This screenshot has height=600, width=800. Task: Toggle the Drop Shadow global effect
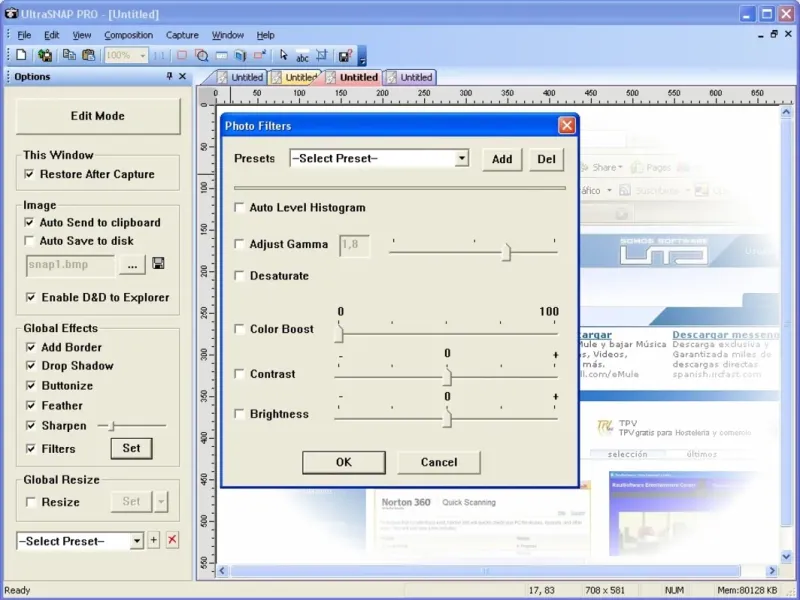30,366
